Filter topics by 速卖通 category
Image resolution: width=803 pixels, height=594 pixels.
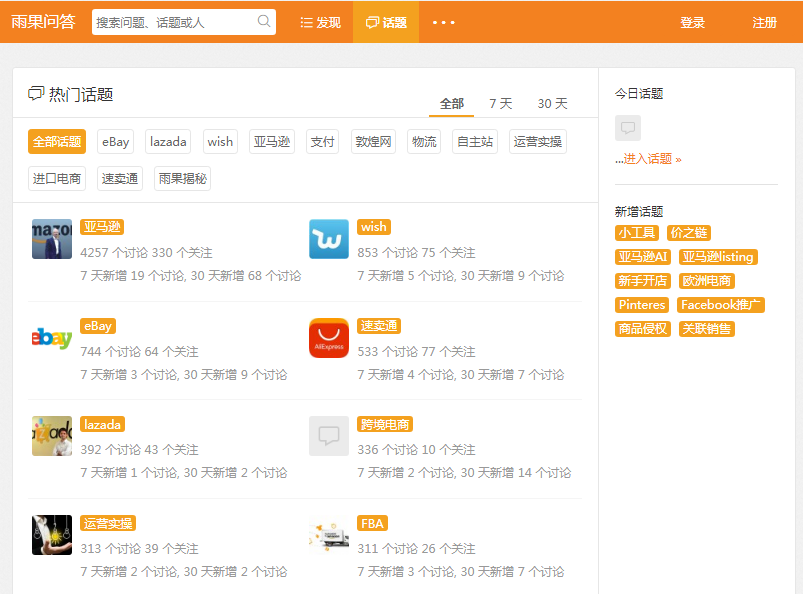point(120,179)
